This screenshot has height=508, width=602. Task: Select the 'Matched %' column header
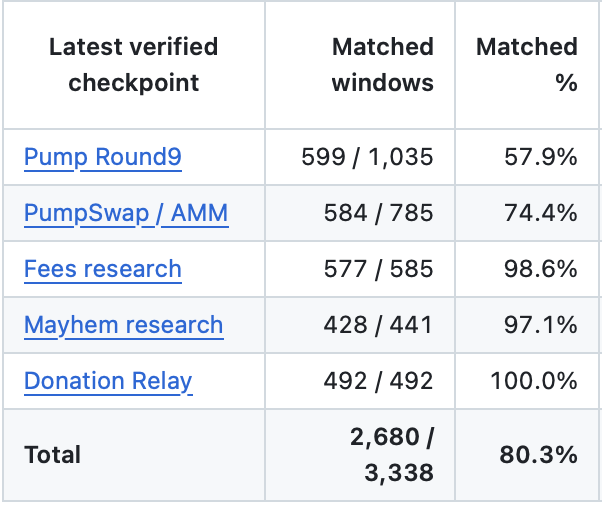pos(527,65)
